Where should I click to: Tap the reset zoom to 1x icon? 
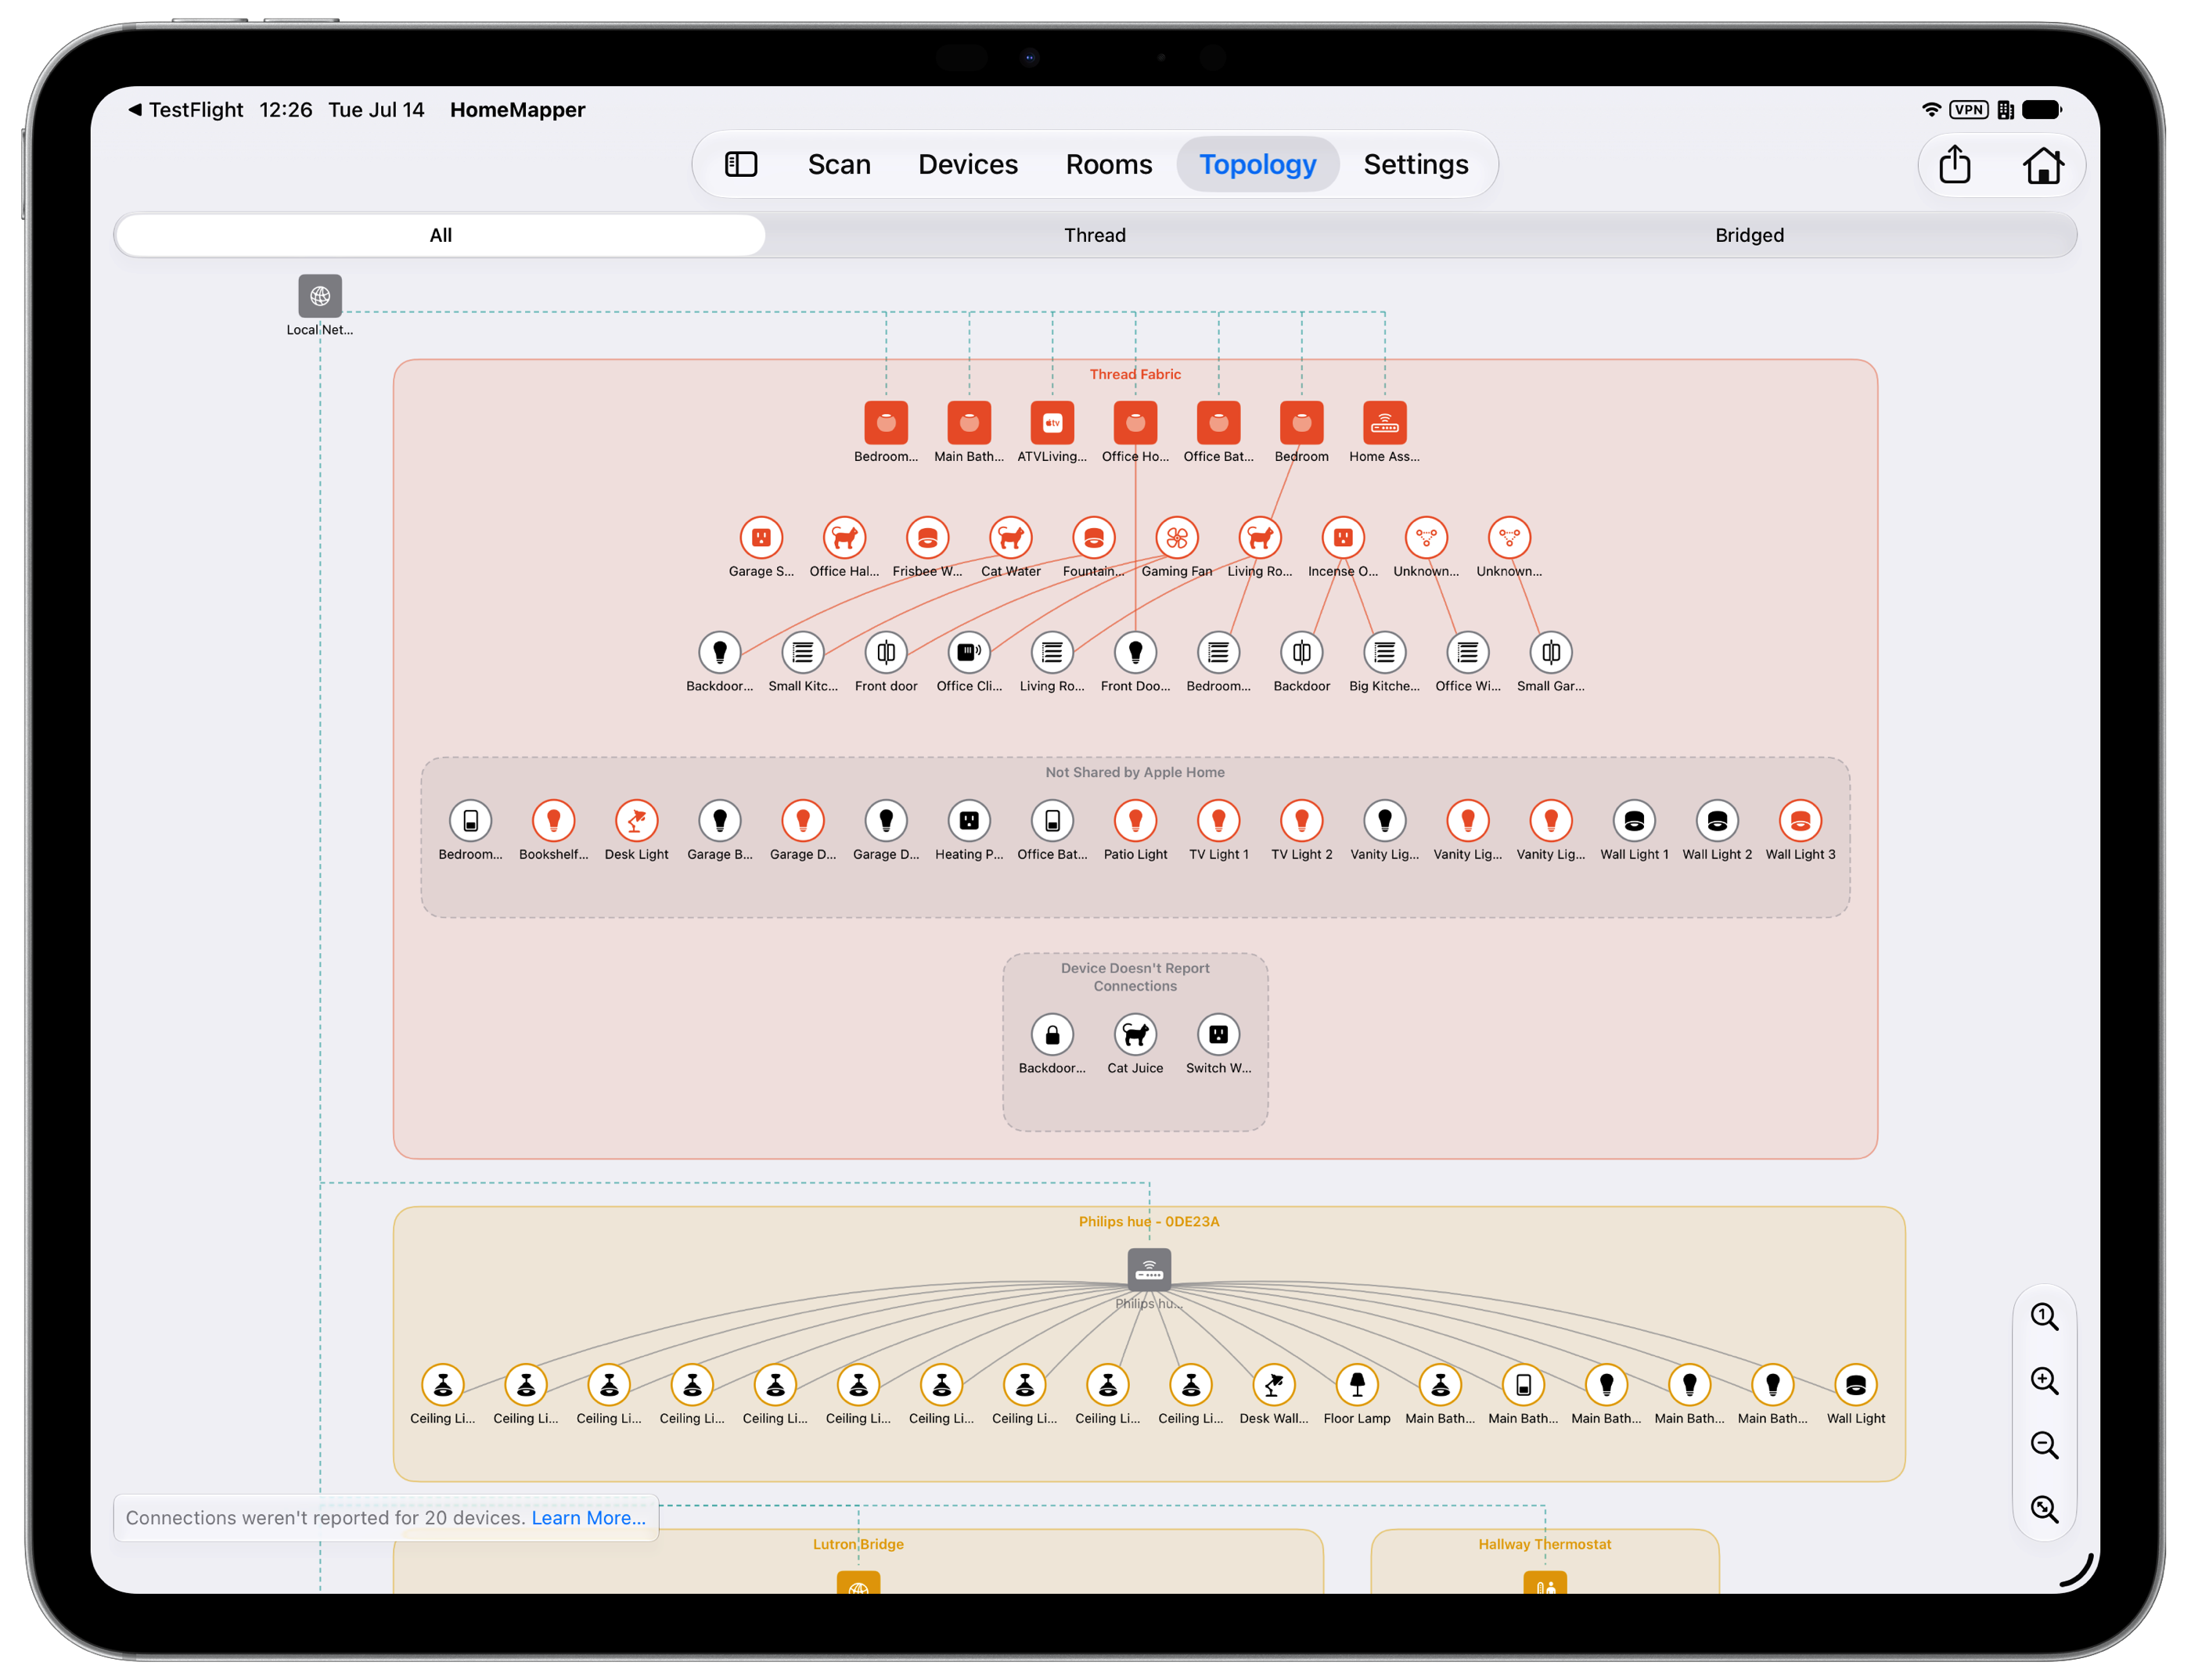[2044, 1317]
